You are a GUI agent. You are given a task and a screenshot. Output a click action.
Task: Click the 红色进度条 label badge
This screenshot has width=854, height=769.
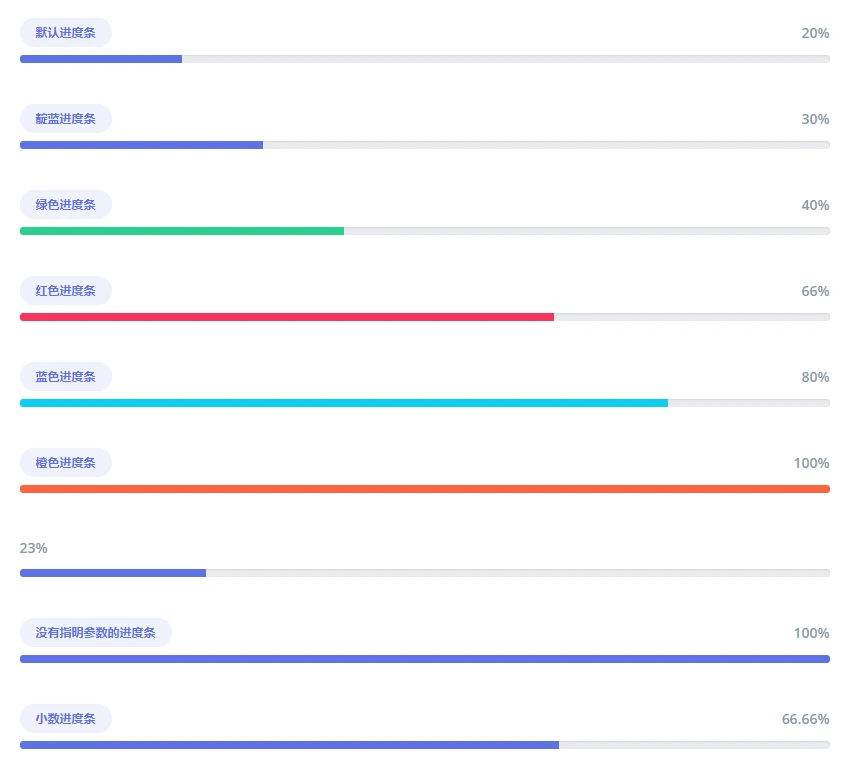(65, 291)
